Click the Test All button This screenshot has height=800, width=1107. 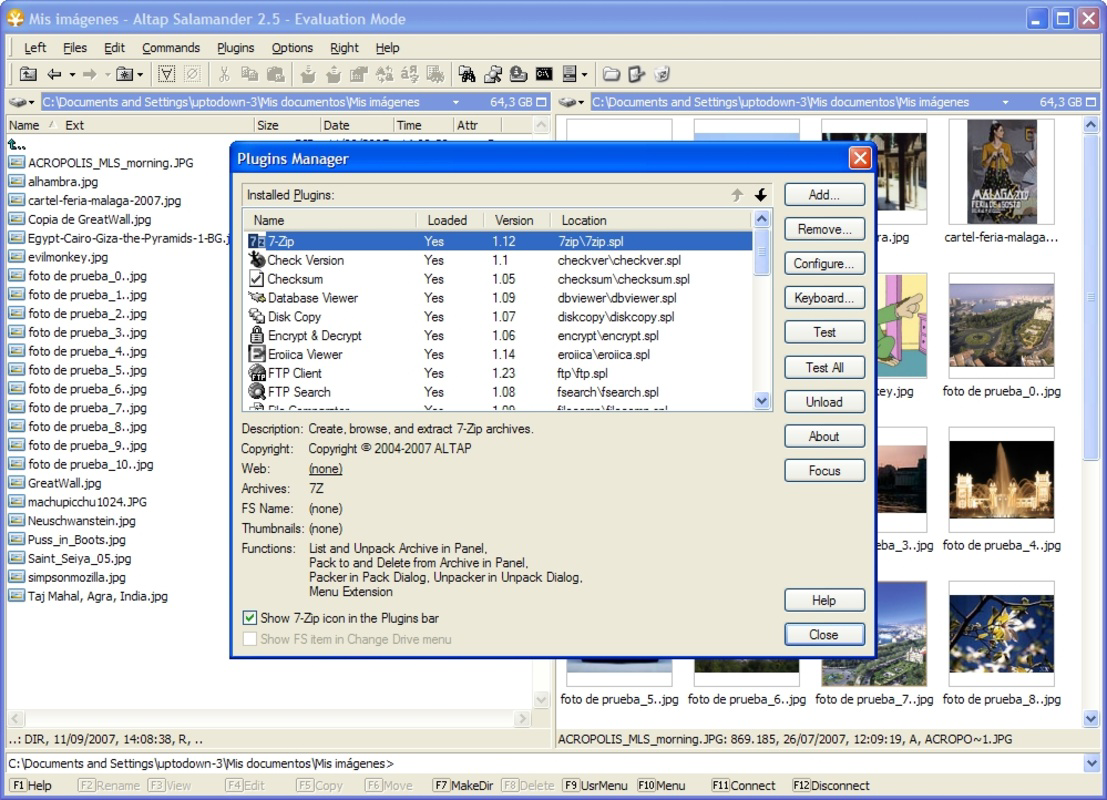[x=824, y=367]
